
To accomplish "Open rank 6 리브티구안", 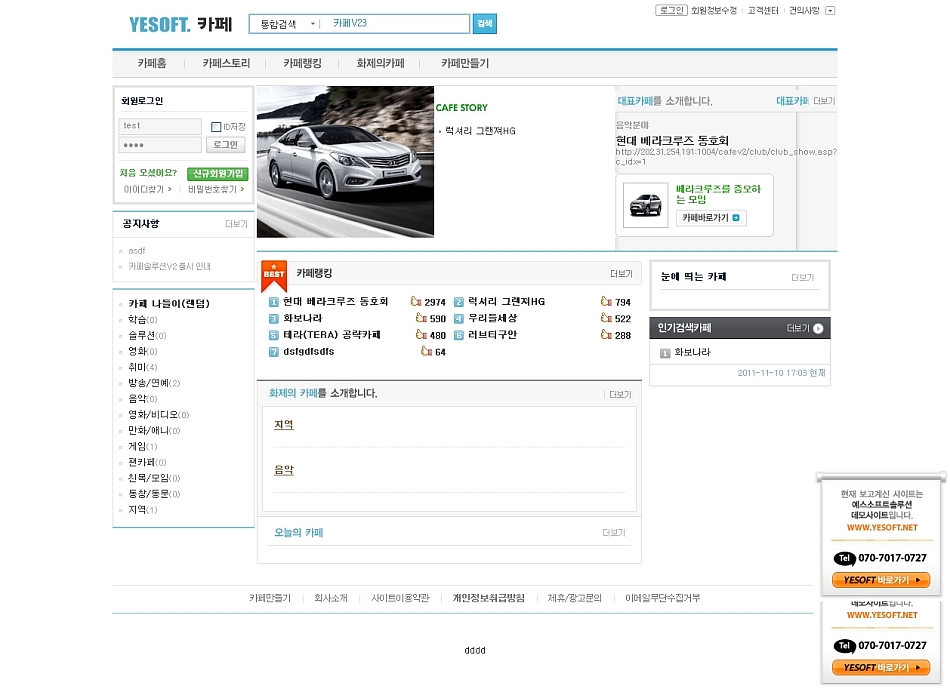I will click(x=493, y=335).
